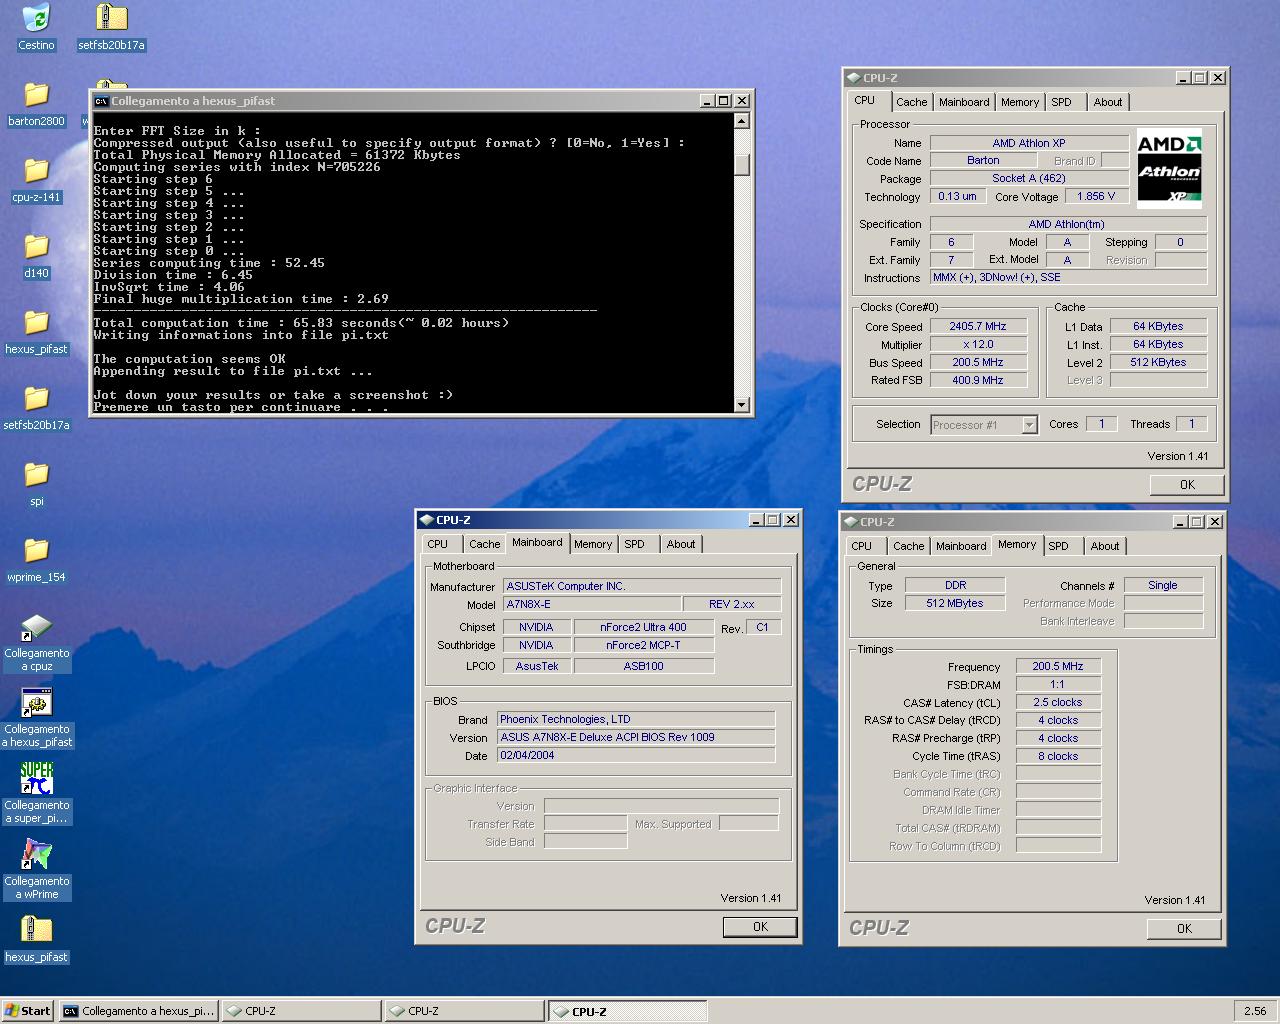
Task: Open the Cestino recycle bin icon
Action: point(36,19)
